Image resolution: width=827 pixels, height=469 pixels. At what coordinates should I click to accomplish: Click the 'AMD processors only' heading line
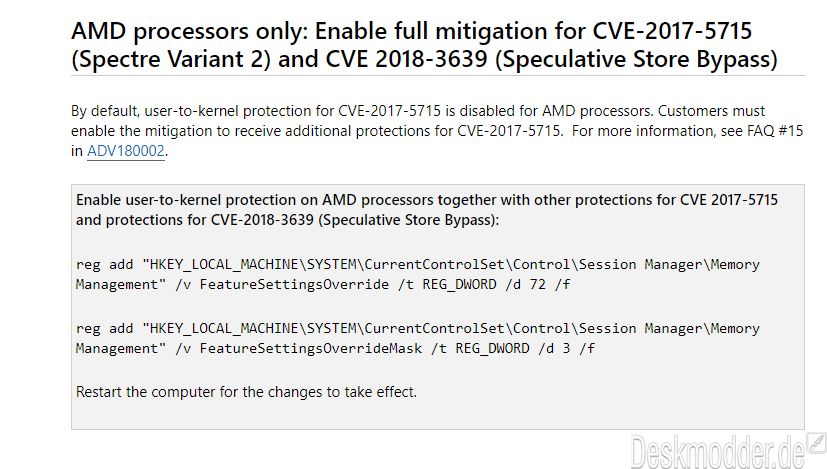click(x=411, y=31)
